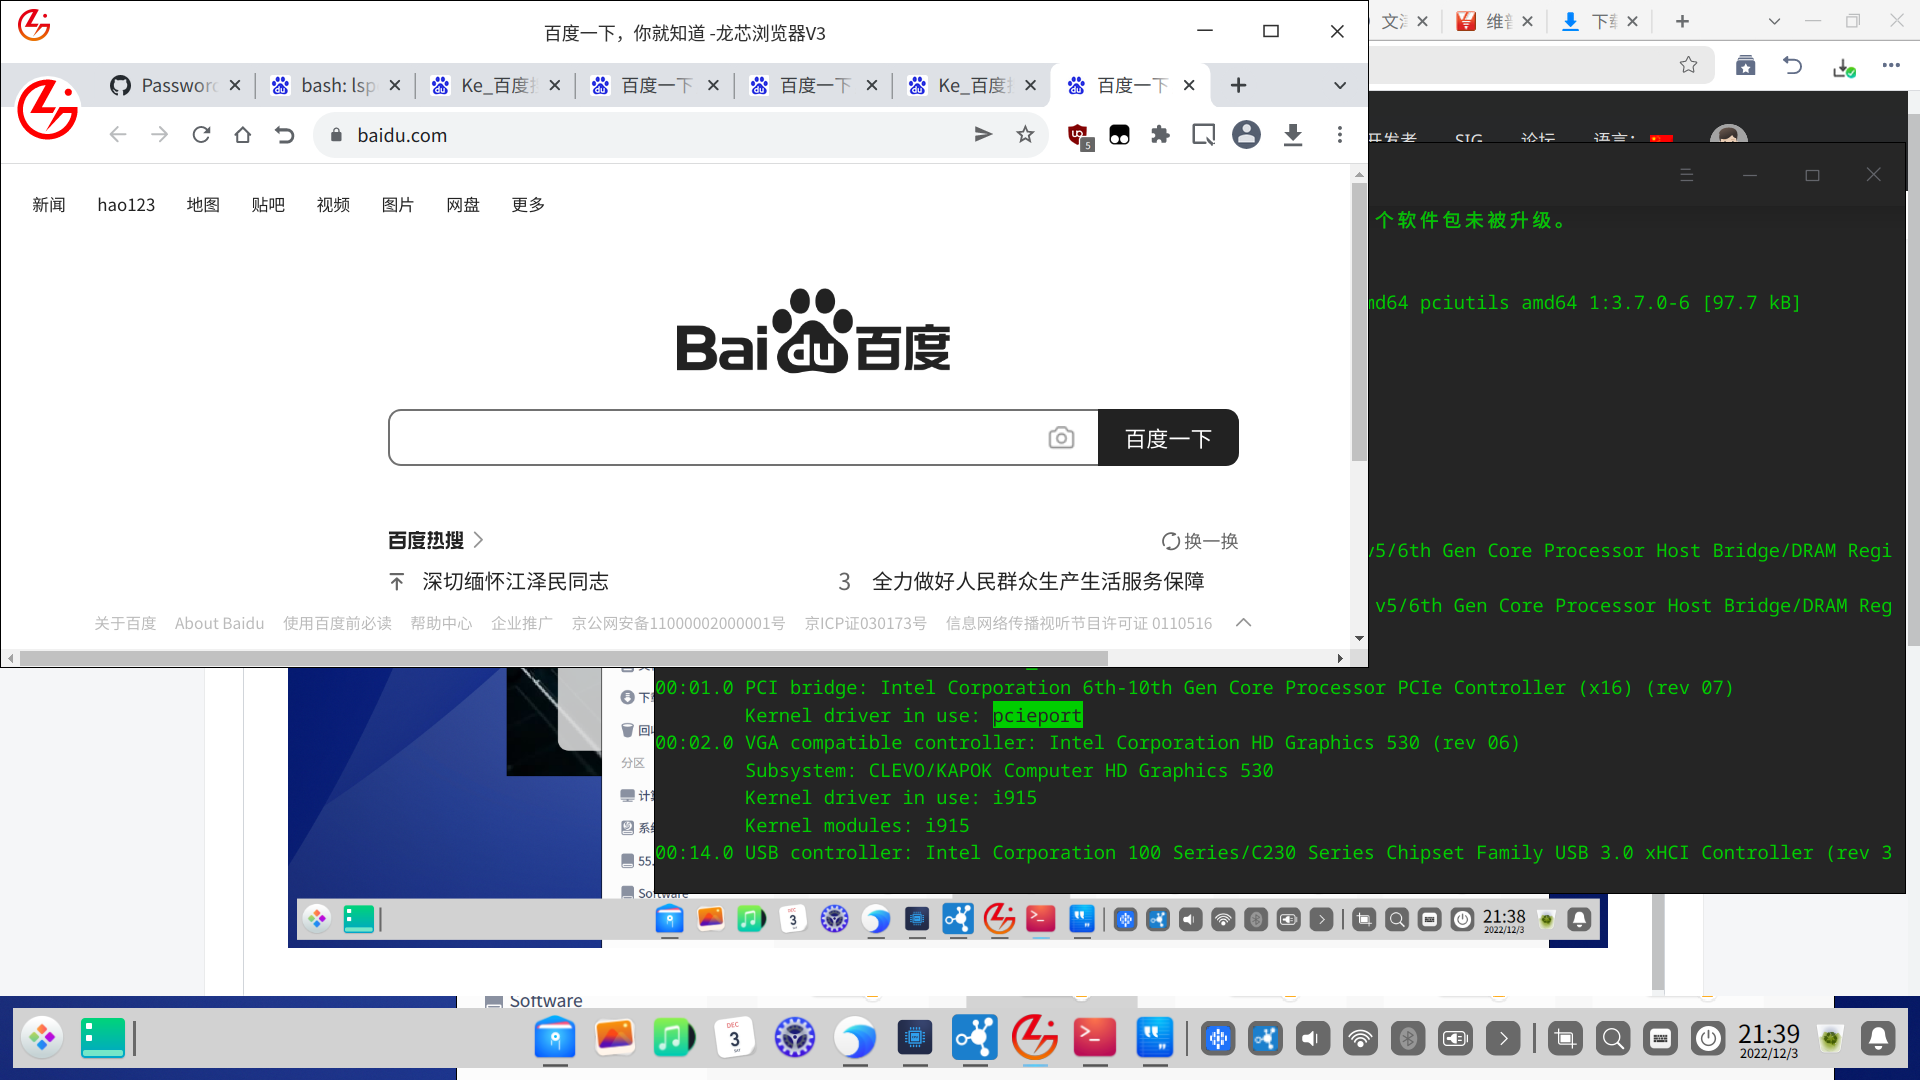Screen dimensions: 1920x1080
Task: Open the browser profile avatar
Action: point(1246,135)
